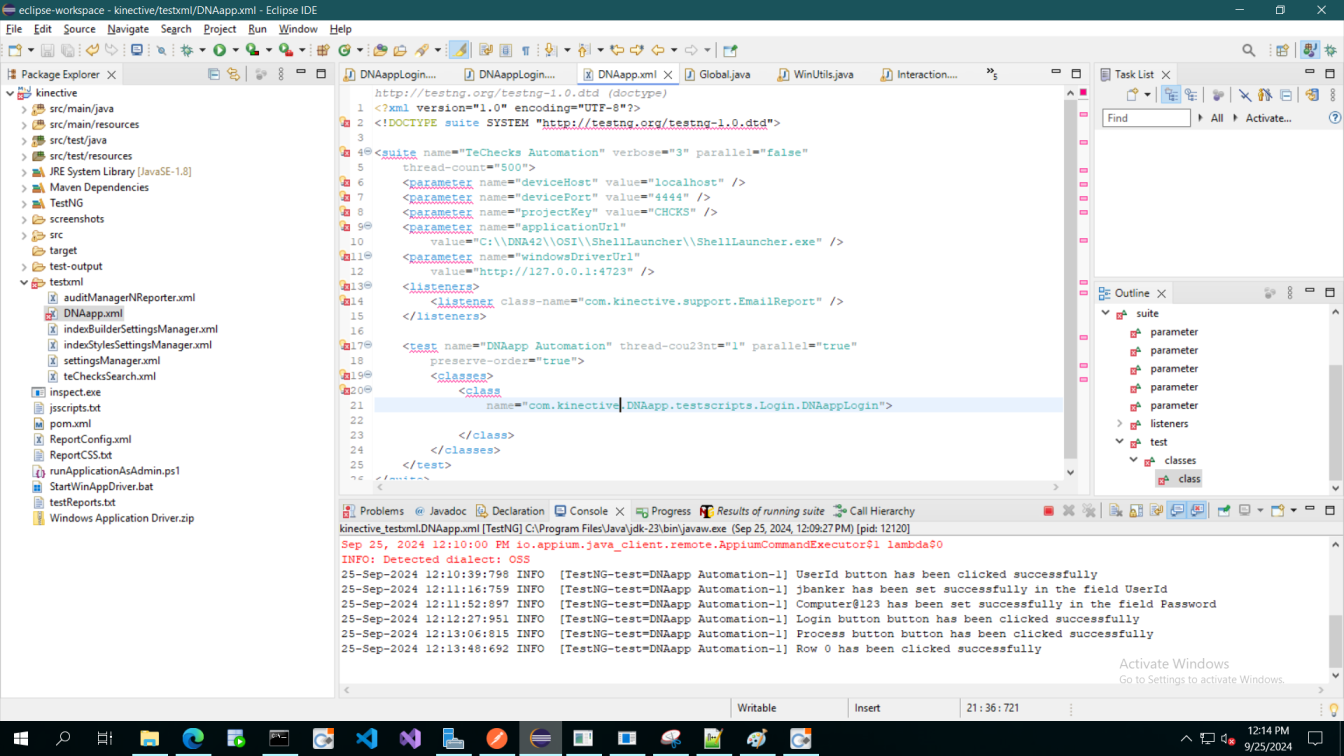The height and width of the screenshot is (756, 1344).
Task: Expand listeners node in Outline
Action: point(1119,424)
